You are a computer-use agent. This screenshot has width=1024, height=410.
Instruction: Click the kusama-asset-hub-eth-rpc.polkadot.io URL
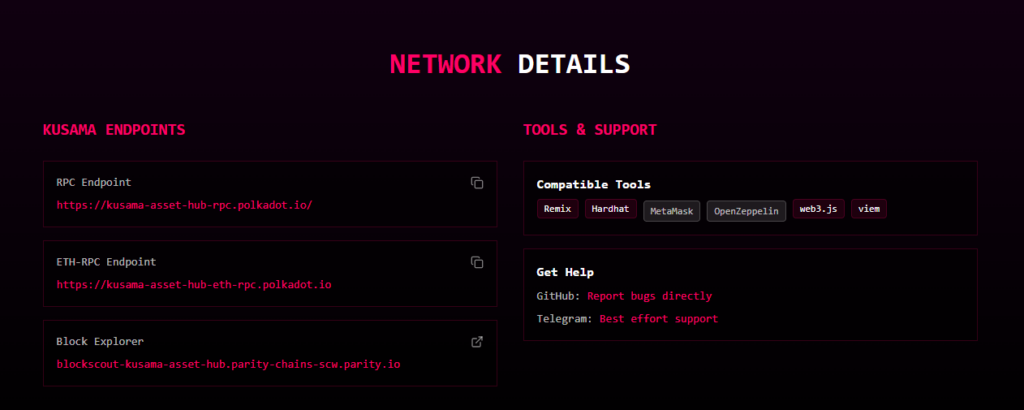point(194,285)
